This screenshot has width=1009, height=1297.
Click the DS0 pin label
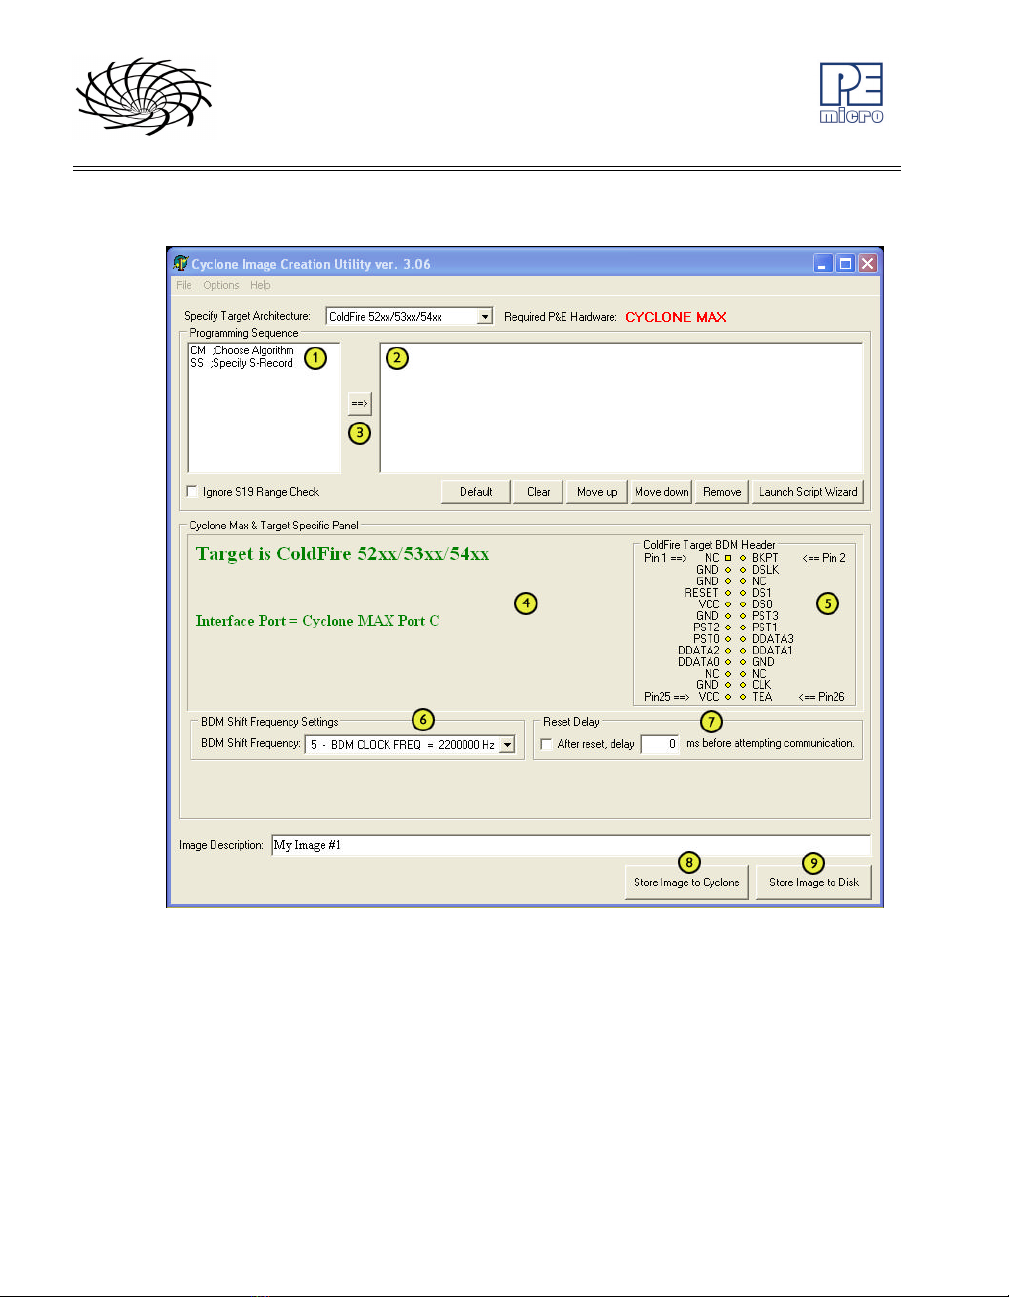(762, 604)
